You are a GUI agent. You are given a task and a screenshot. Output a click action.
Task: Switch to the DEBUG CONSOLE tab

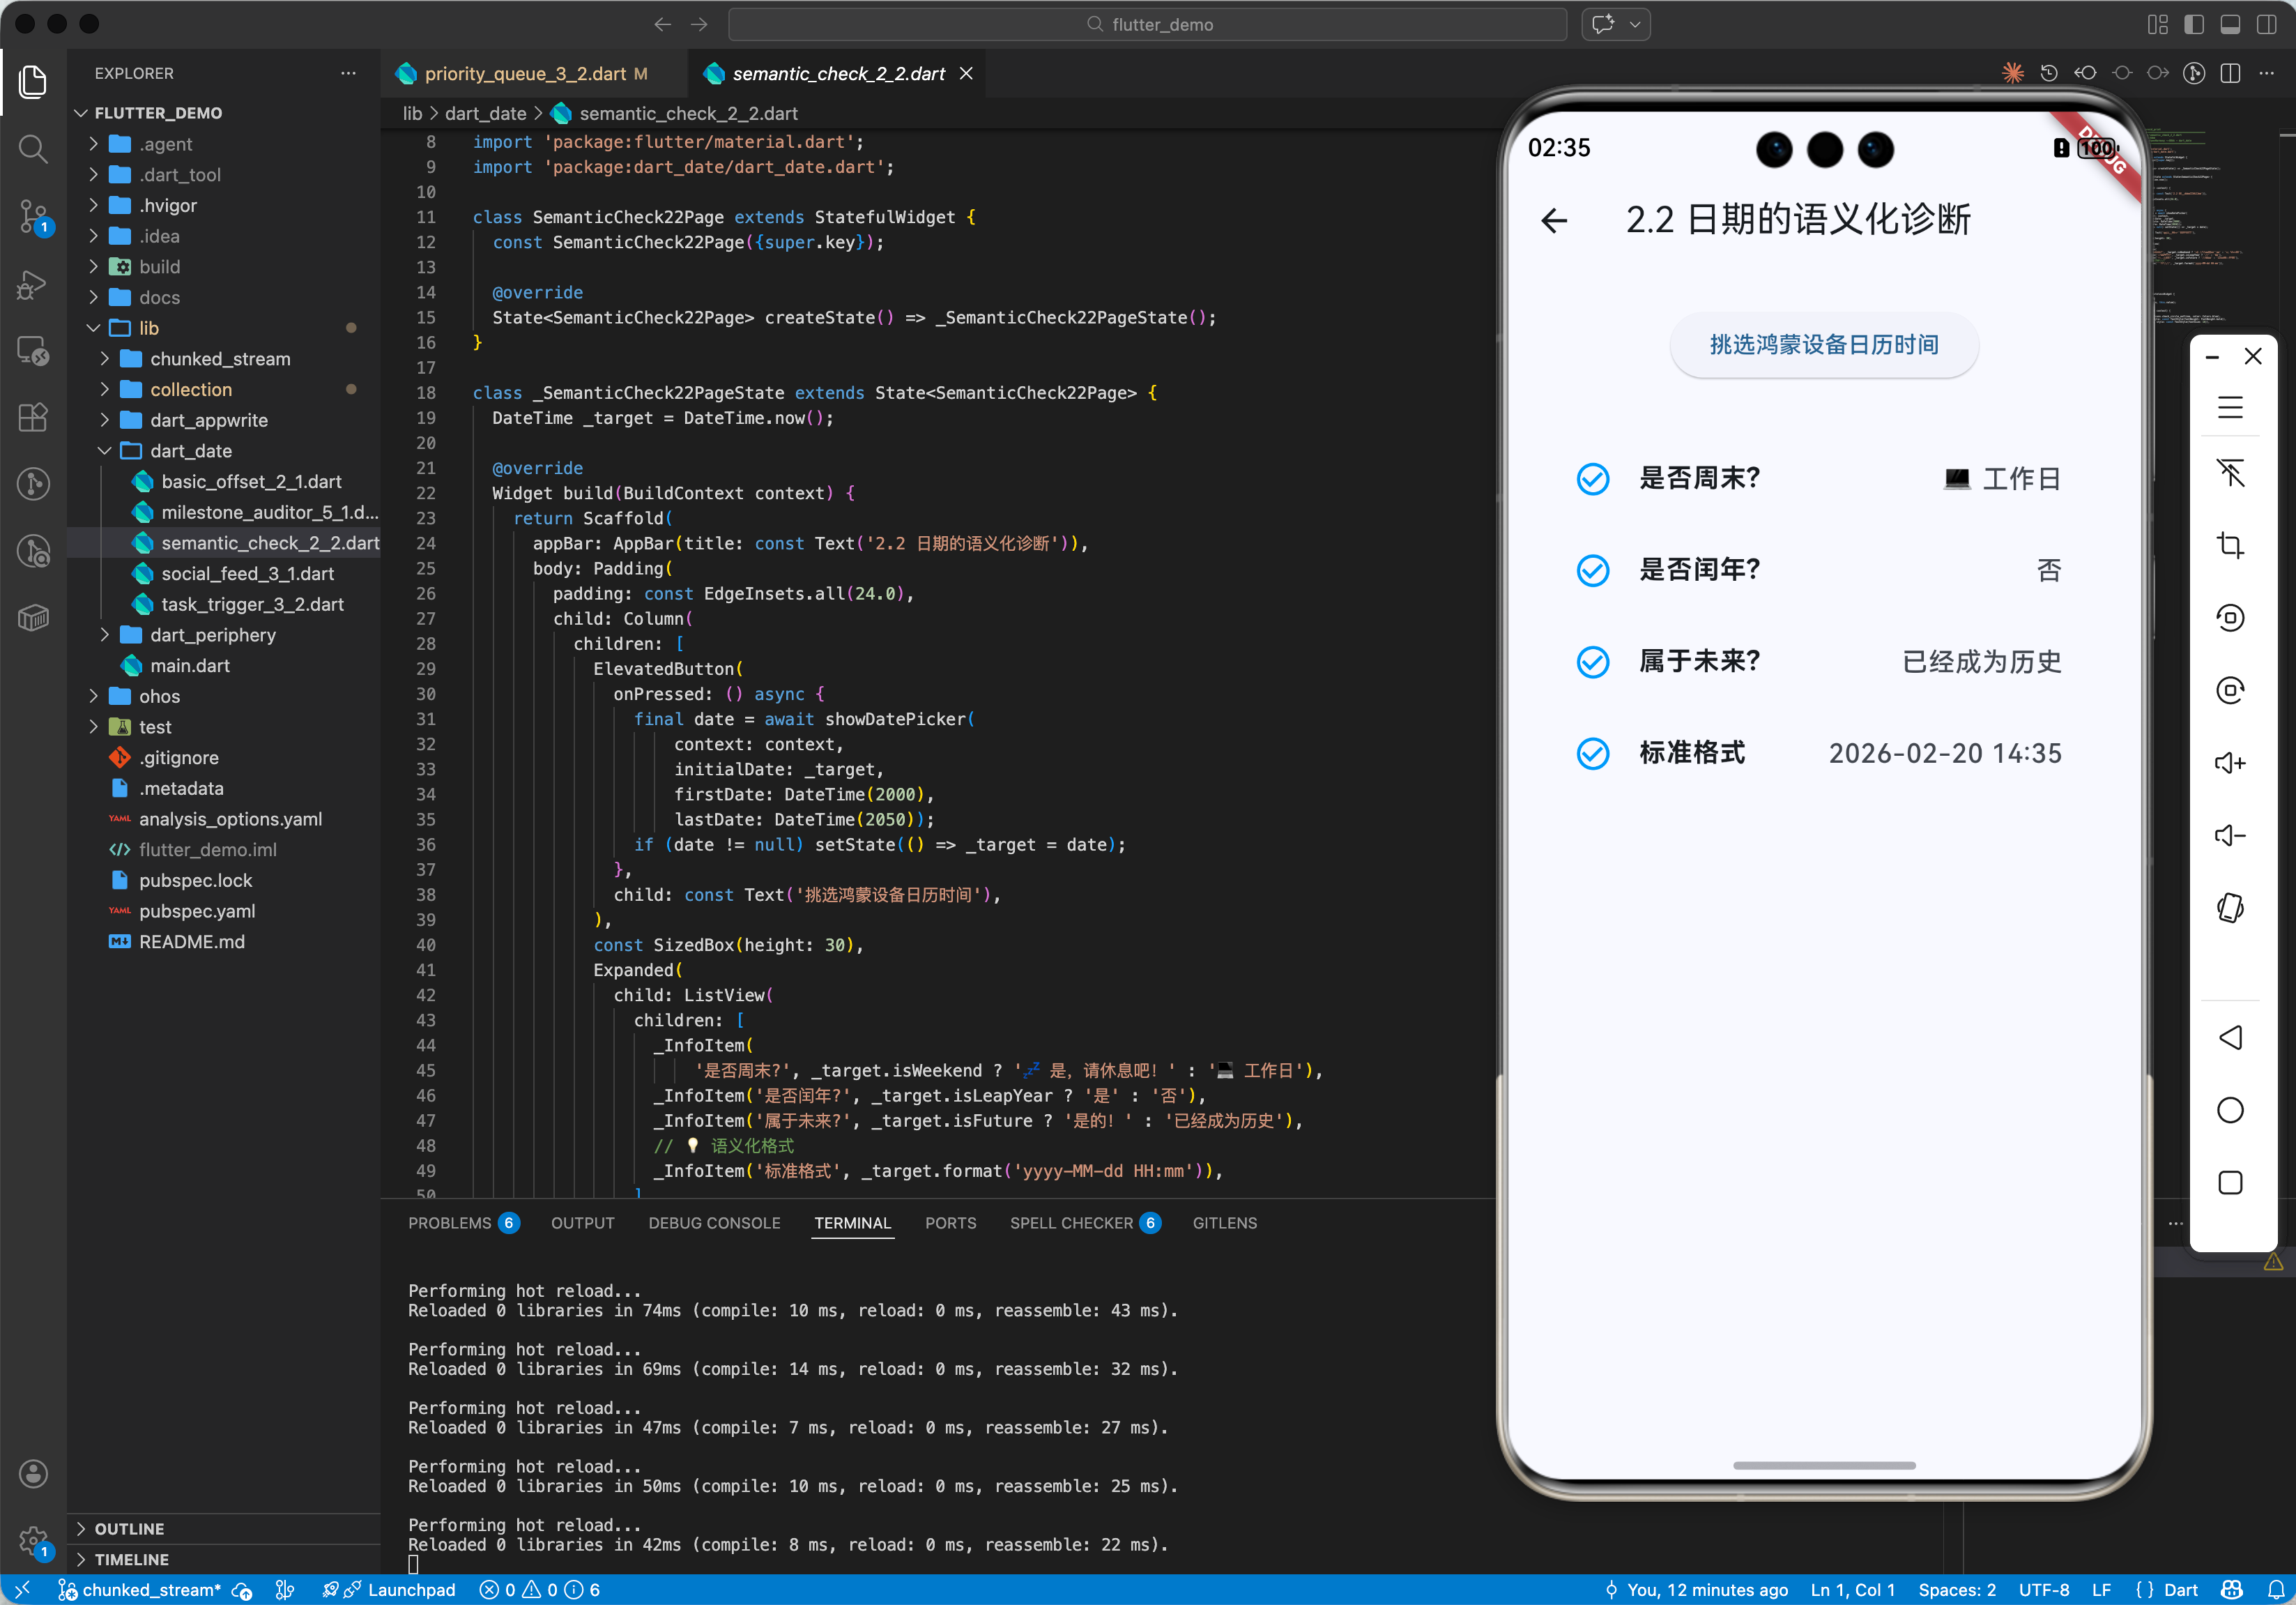[713, 1223]
